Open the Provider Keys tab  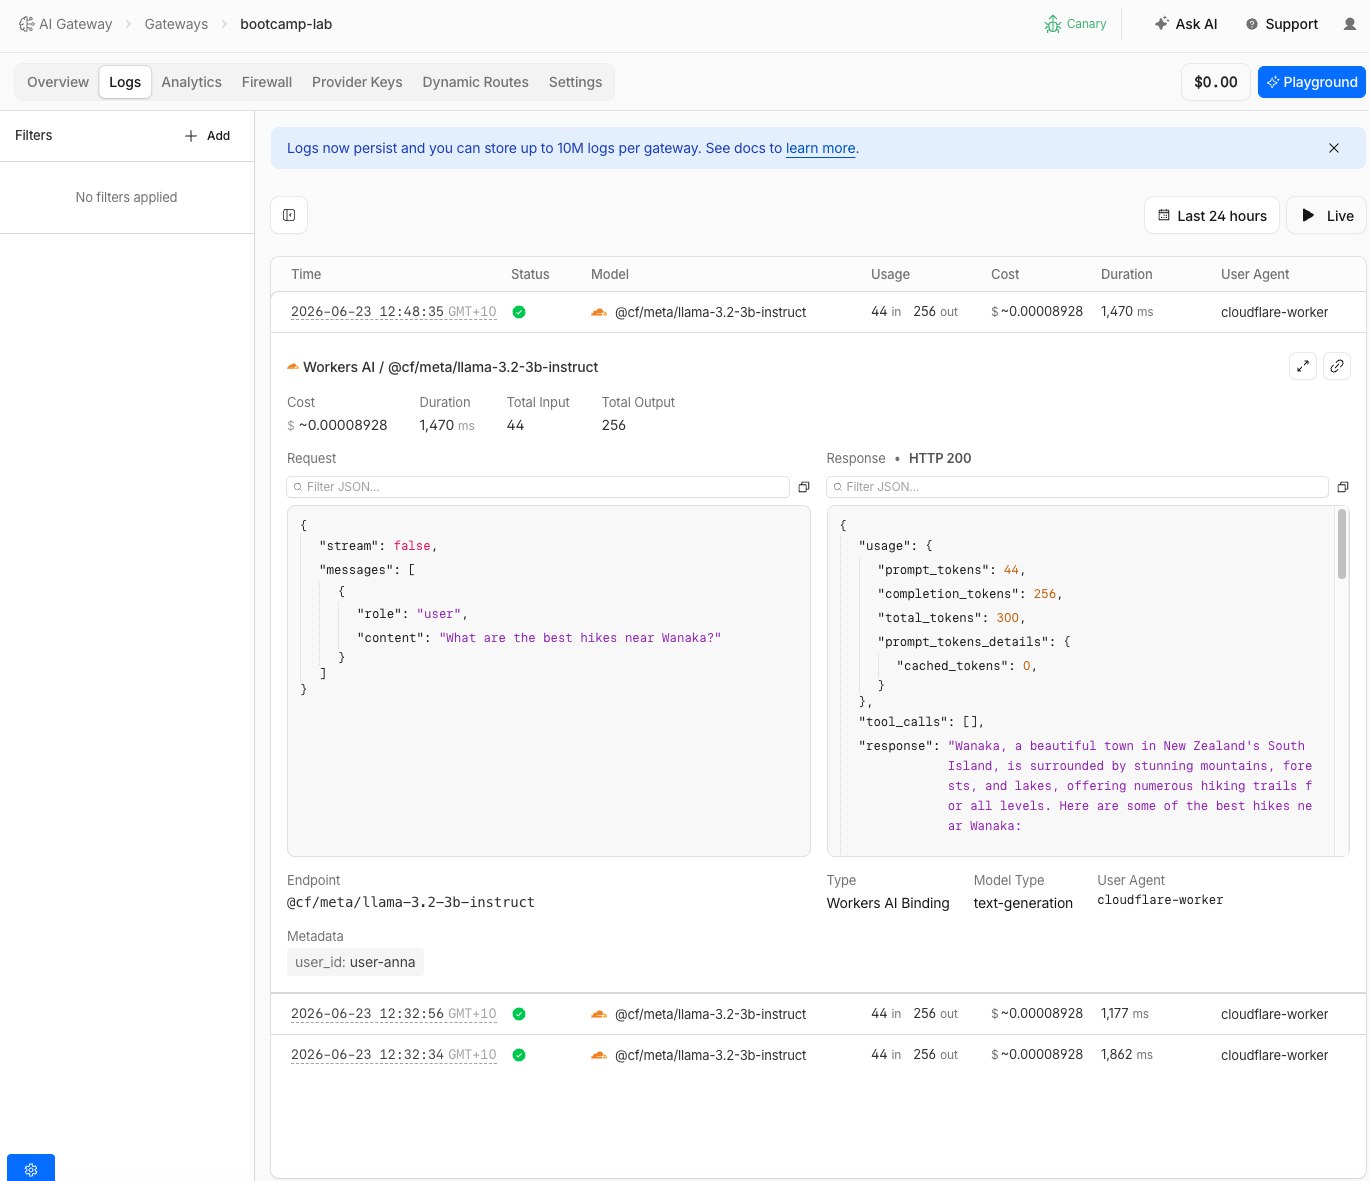(357, 82)
